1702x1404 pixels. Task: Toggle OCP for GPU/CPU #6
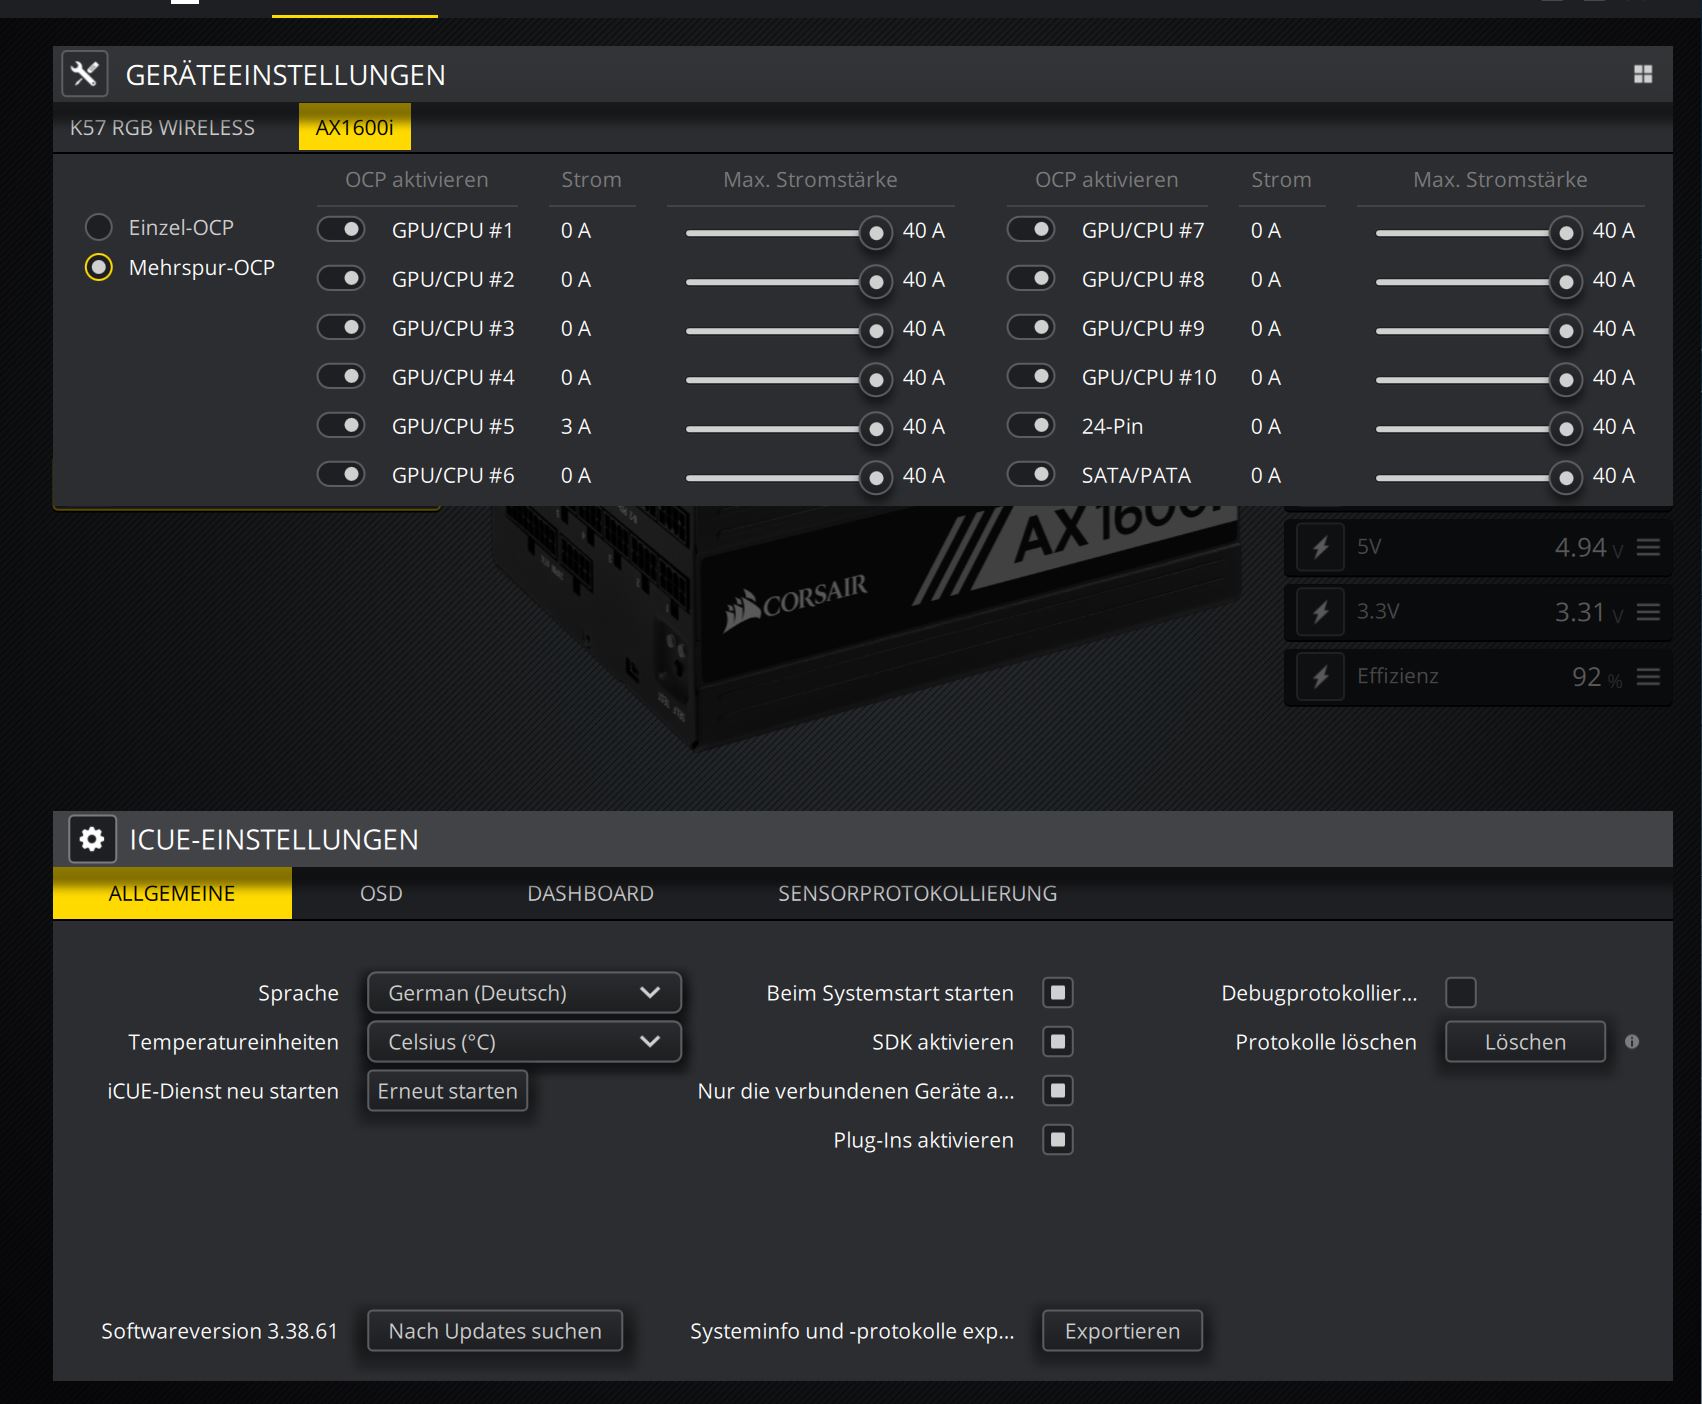click(341, 474)
